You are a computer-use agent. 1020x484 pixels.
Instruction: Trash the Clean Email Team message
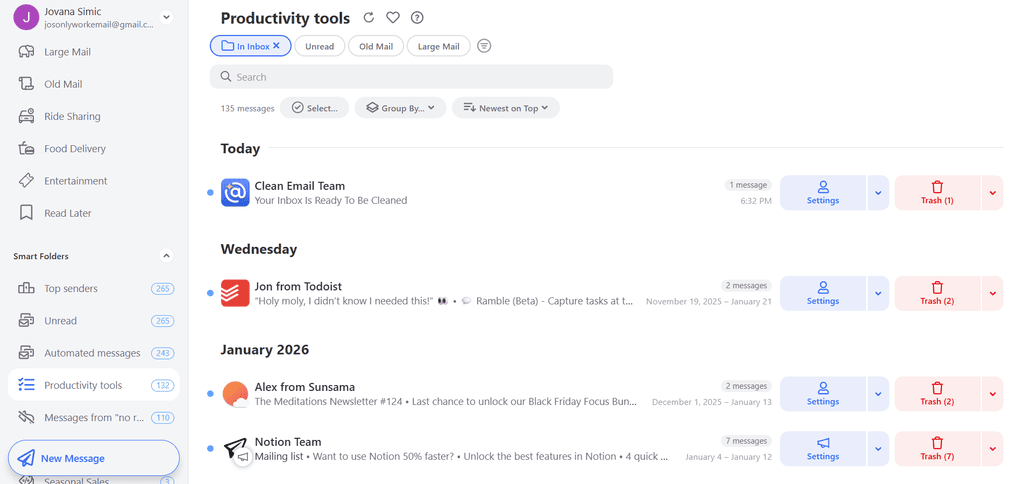pos(937,193)
